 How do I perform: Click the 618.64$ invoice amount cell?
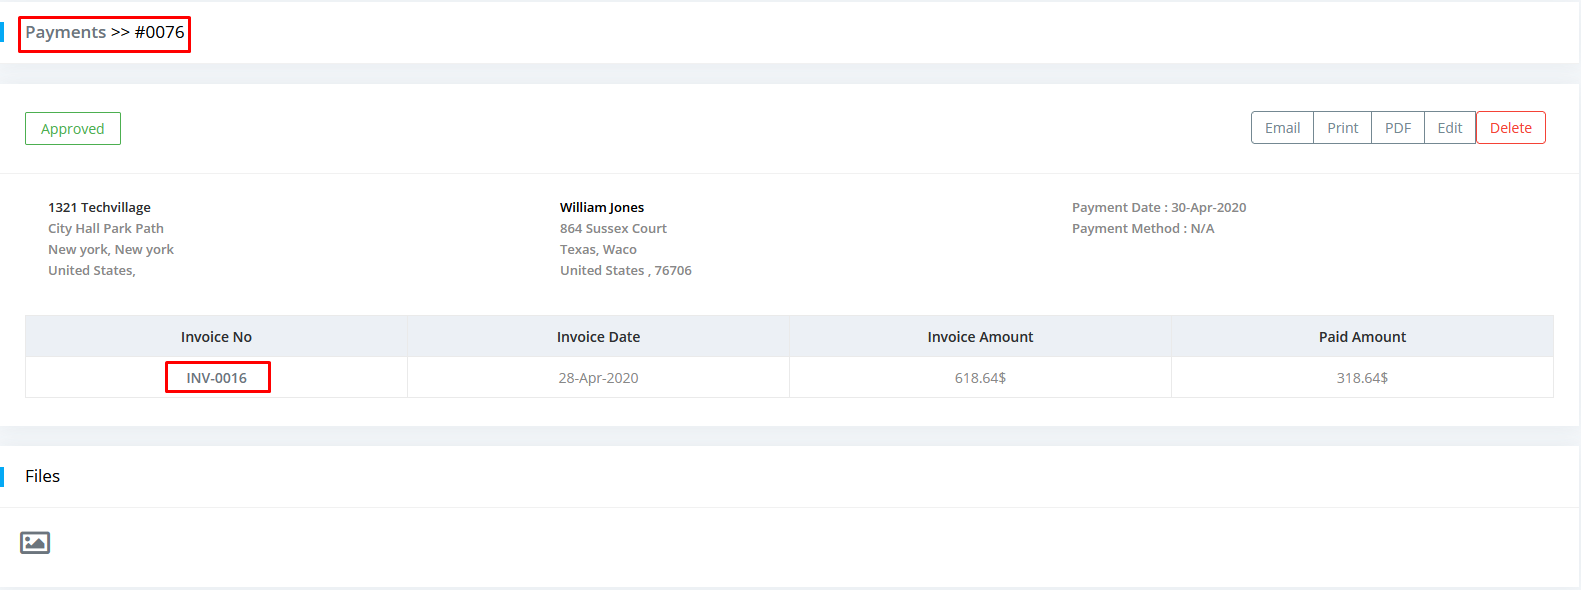(x=980, y=378)
